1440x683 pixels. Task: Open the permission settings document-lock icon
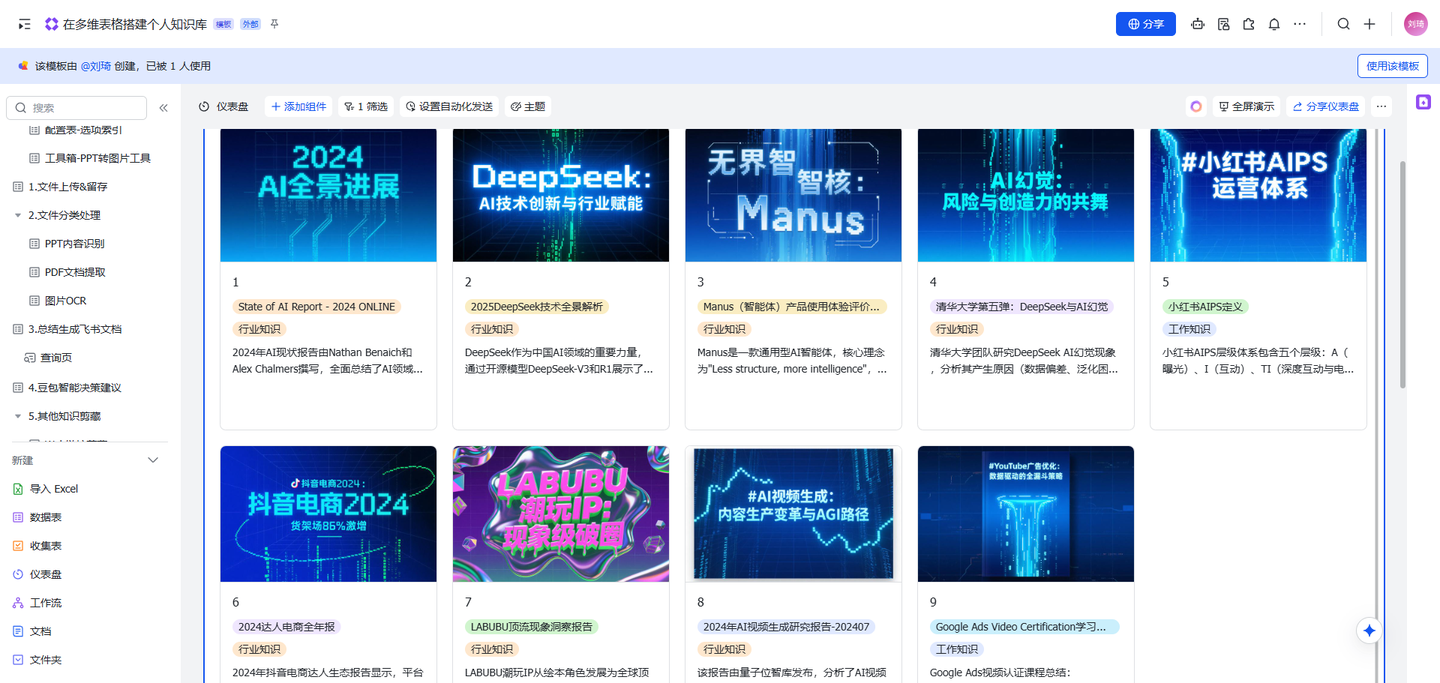[1223, 24]
